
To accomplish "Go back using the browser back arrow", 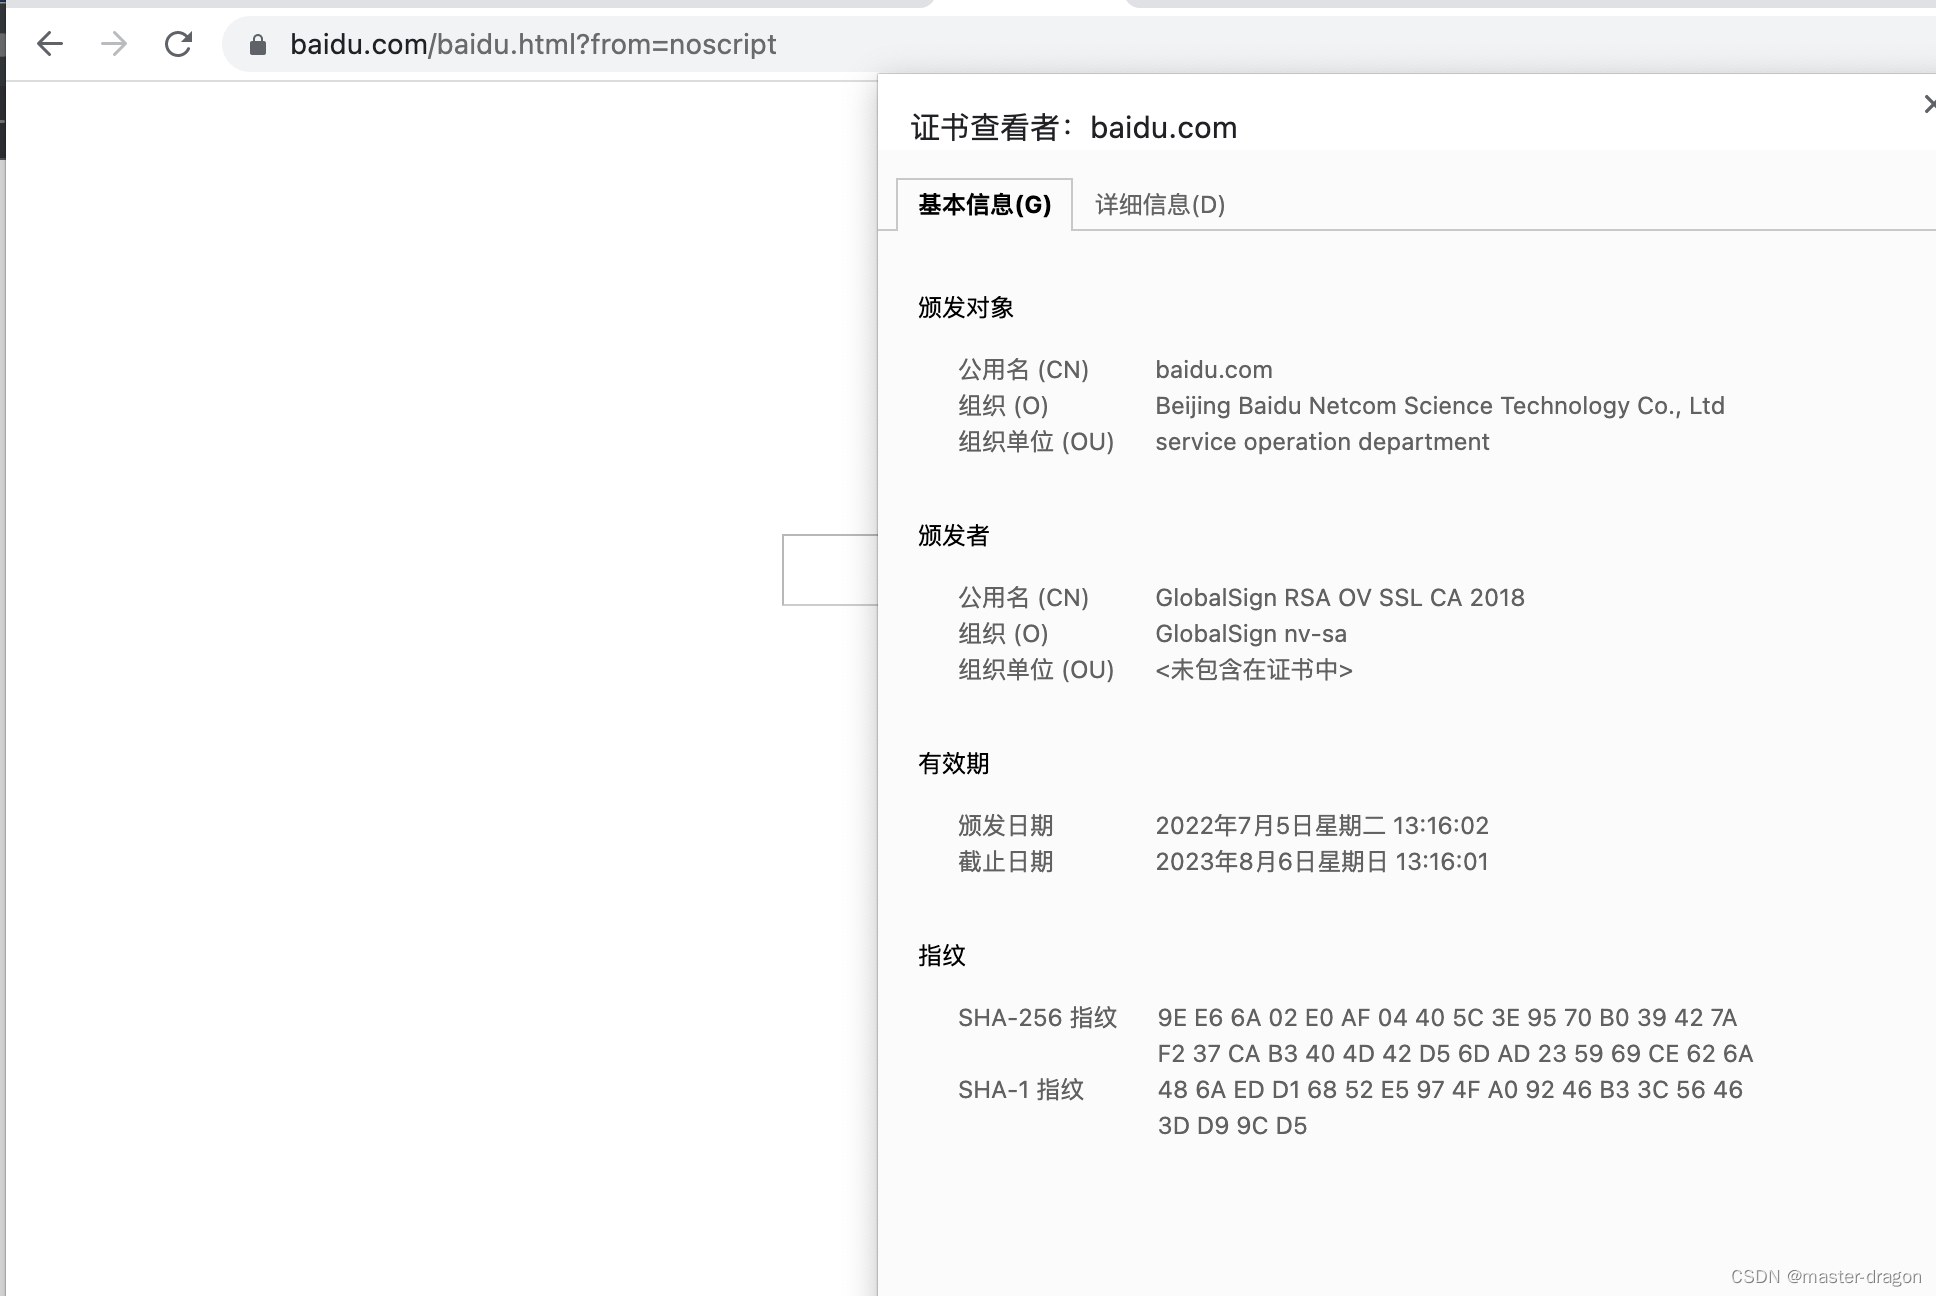I will 50,44.
